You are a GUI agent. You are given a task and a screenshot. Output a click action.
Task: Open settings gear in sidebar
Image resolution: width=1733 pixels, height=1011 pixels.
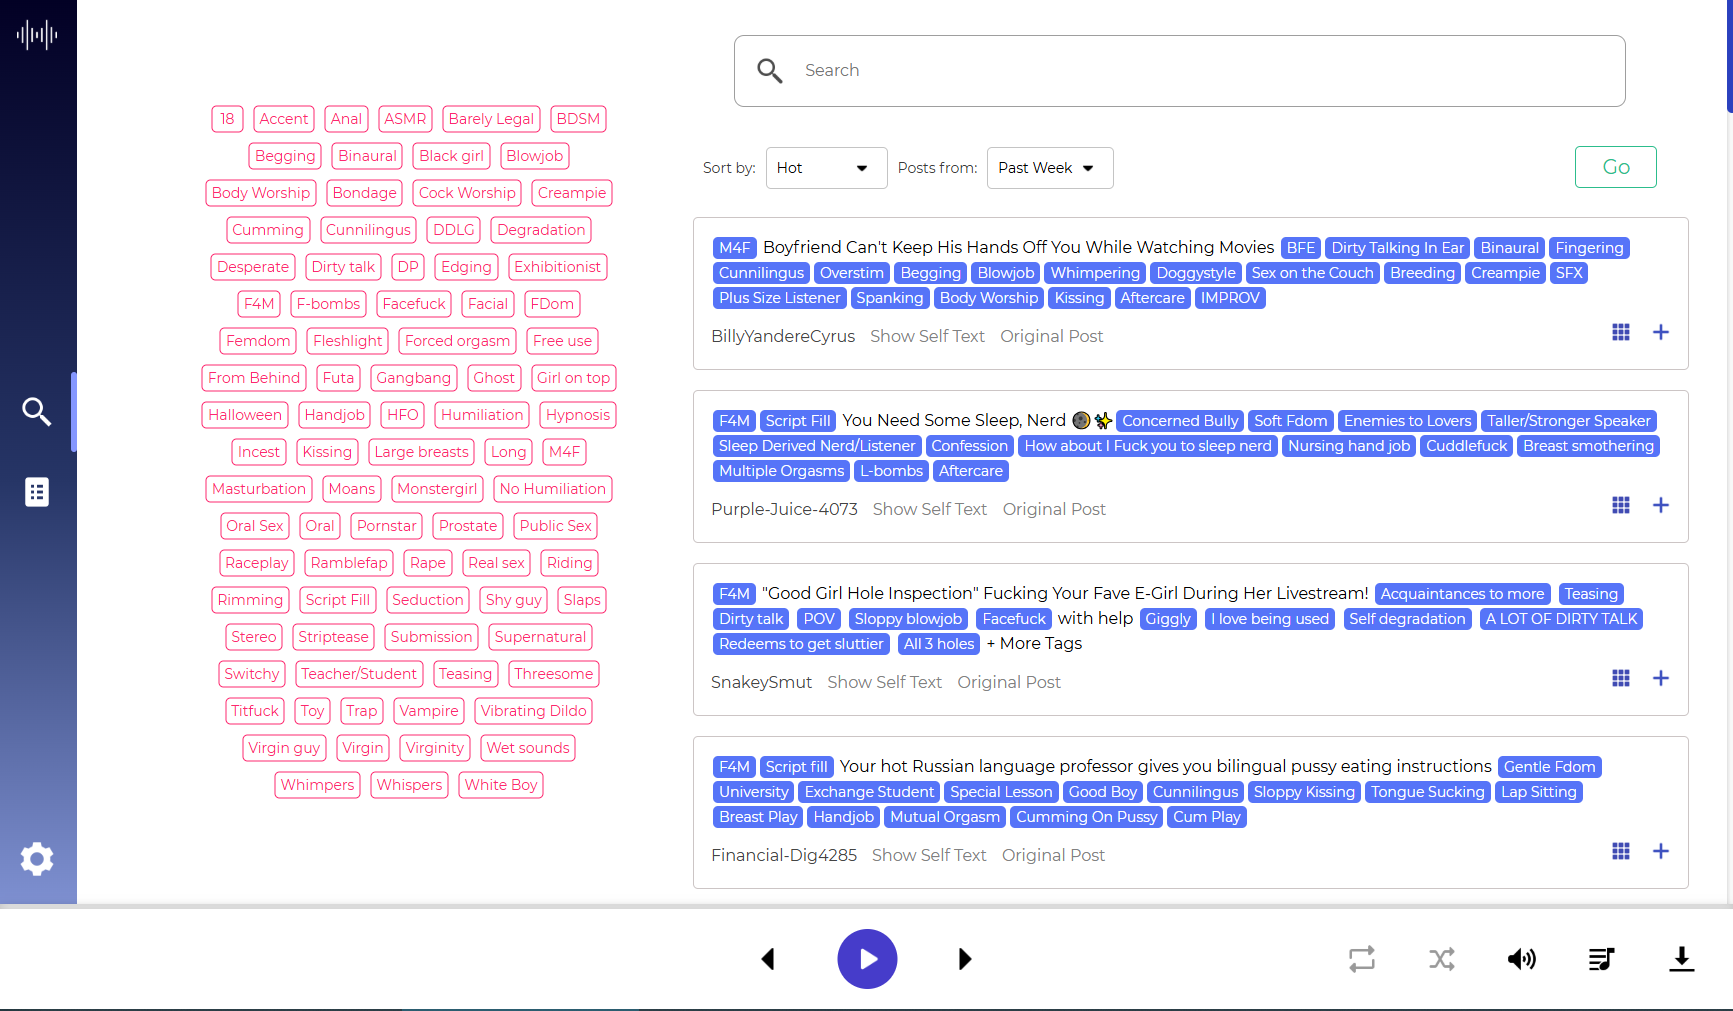pyautogui.click(x=37, y=859)
